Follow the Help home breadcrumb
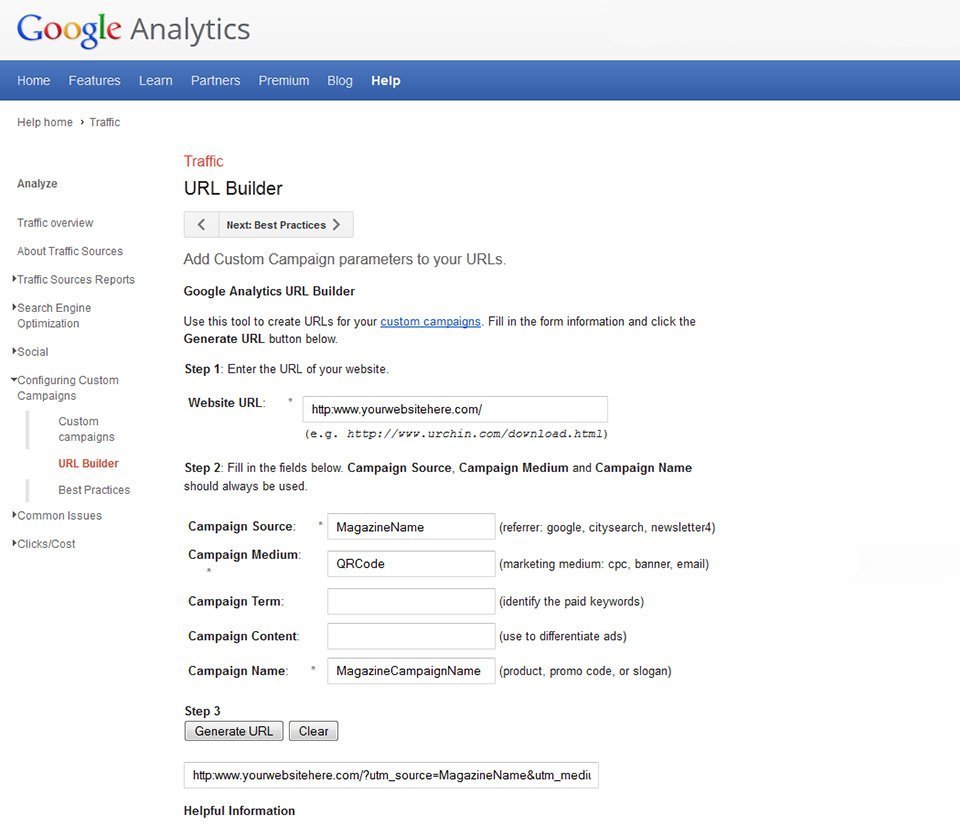 (x=45, y=122)
